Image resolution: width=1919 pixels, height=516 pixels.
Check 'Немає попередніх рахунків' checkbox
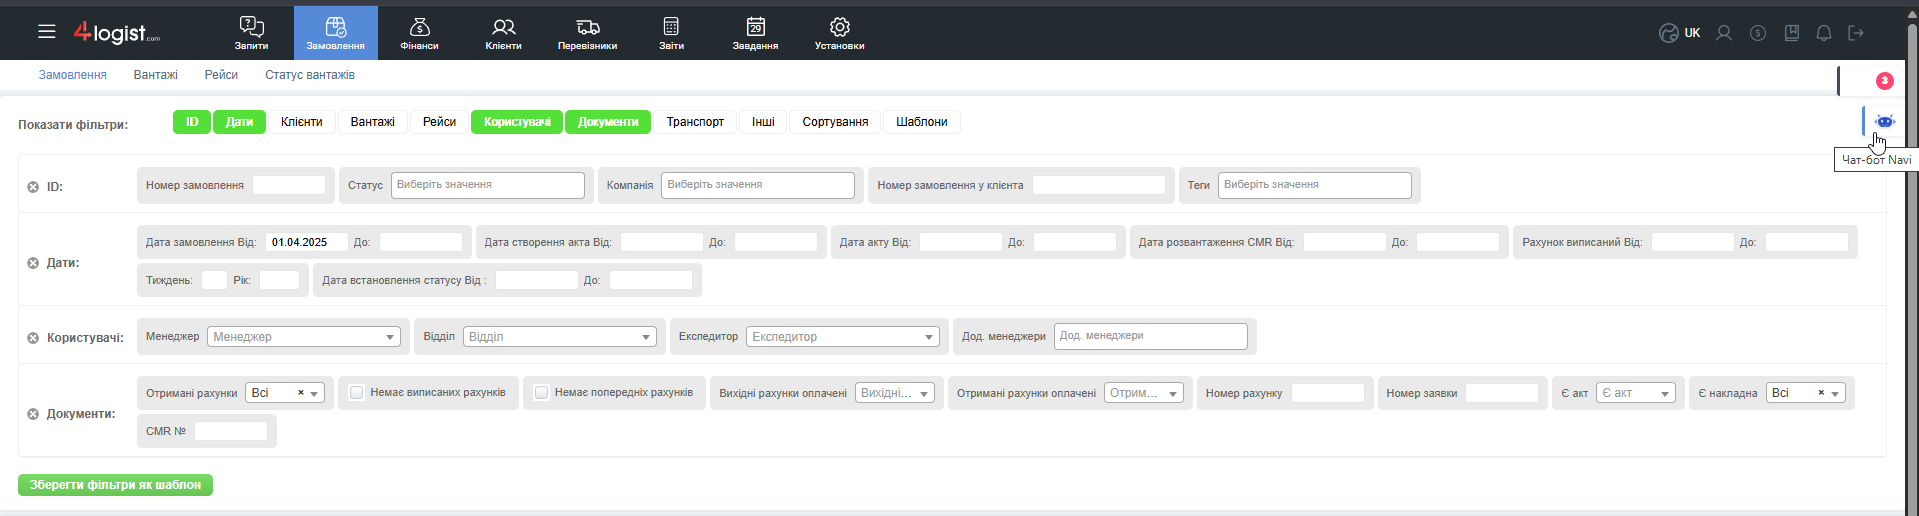541,393
